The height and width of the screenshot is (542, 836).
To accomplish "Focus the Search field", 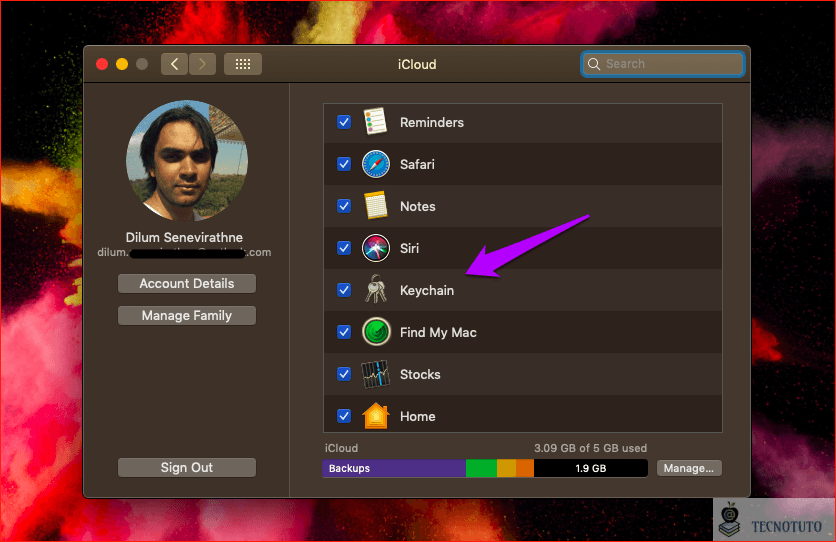I will click(663, 64).
